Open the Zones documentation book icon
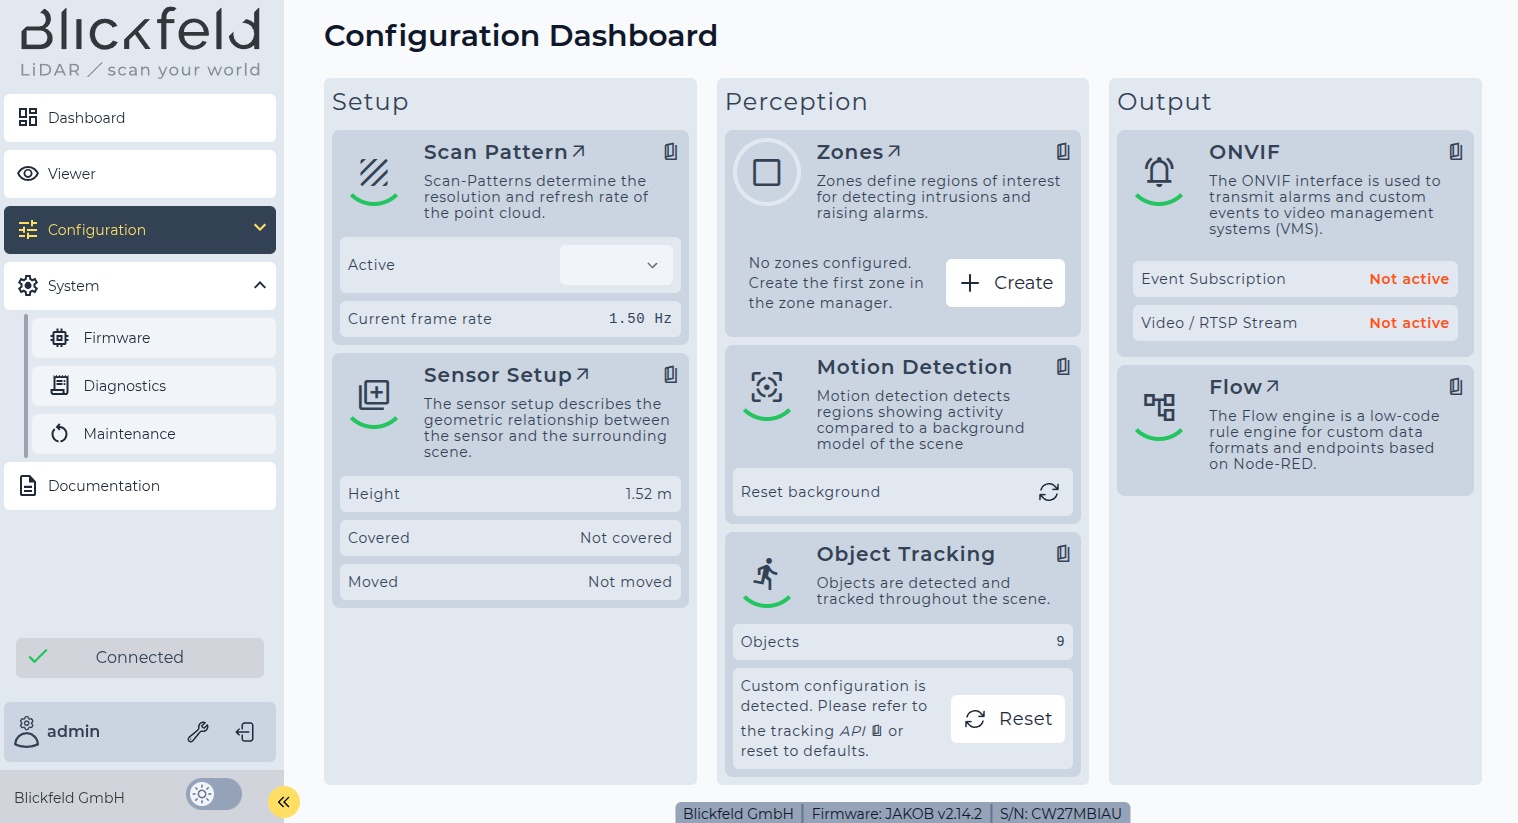Screen dimensions: 1518x823 (1063, 151)
